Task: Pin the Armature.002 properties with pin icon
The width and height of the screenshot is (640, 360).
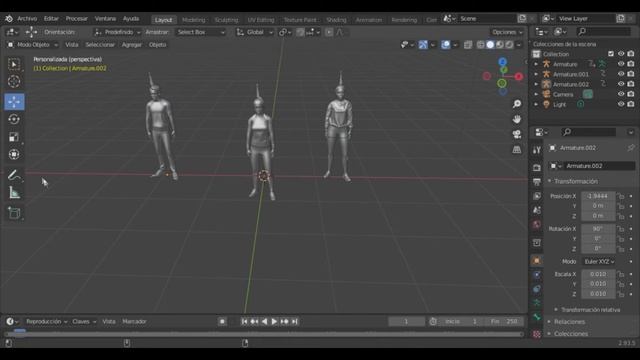Action: pos(631,148)
